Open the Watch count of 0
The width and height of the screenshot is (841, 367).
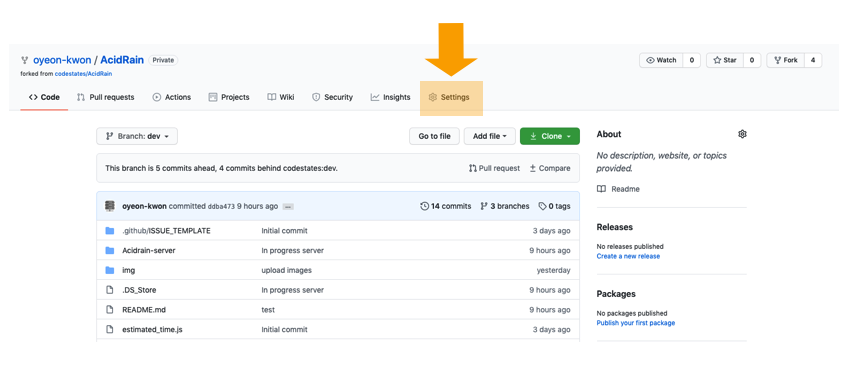(692, 60)
